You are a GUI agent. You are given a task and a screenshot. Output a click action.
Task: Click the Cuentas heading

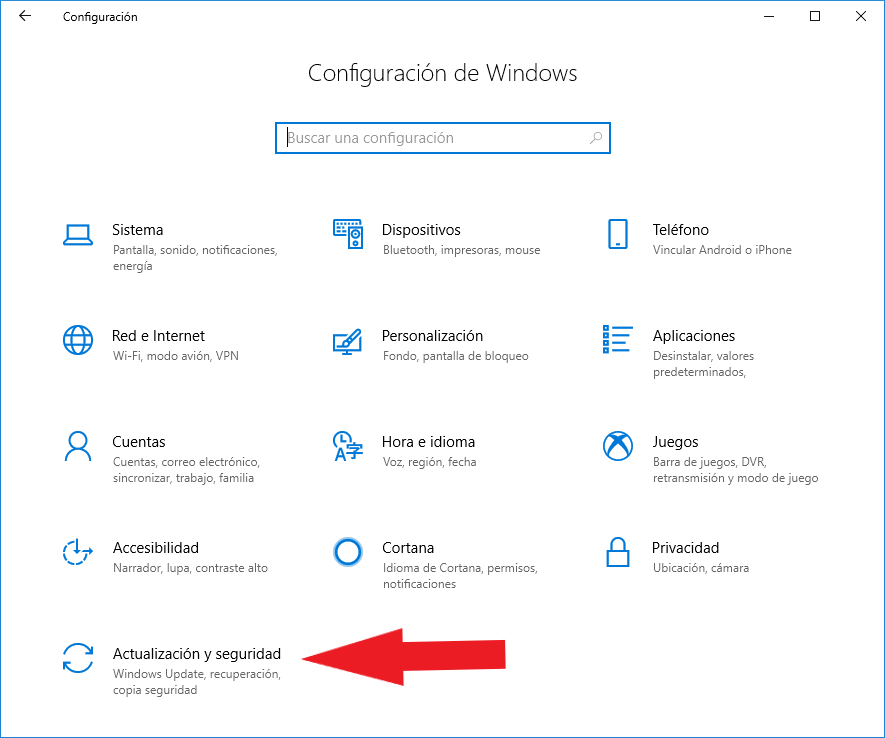(x=139, y=442)
